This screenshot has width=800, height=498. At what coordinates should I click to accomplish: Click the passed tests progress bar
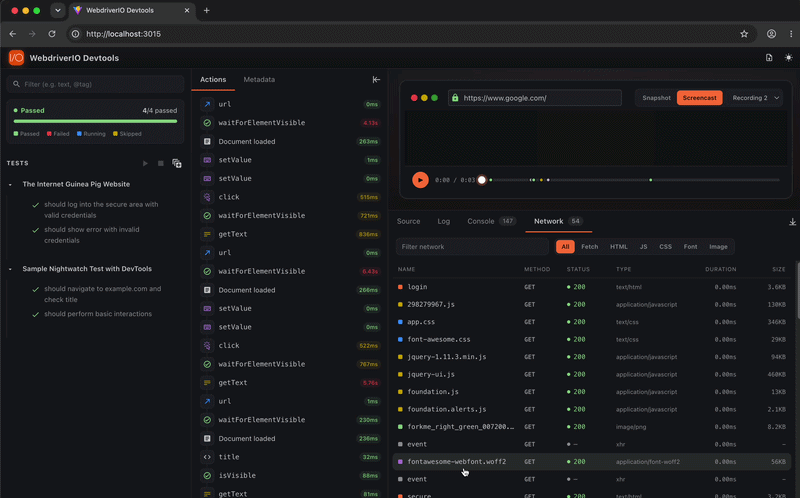pyautogui.click(x=95, y=121)
